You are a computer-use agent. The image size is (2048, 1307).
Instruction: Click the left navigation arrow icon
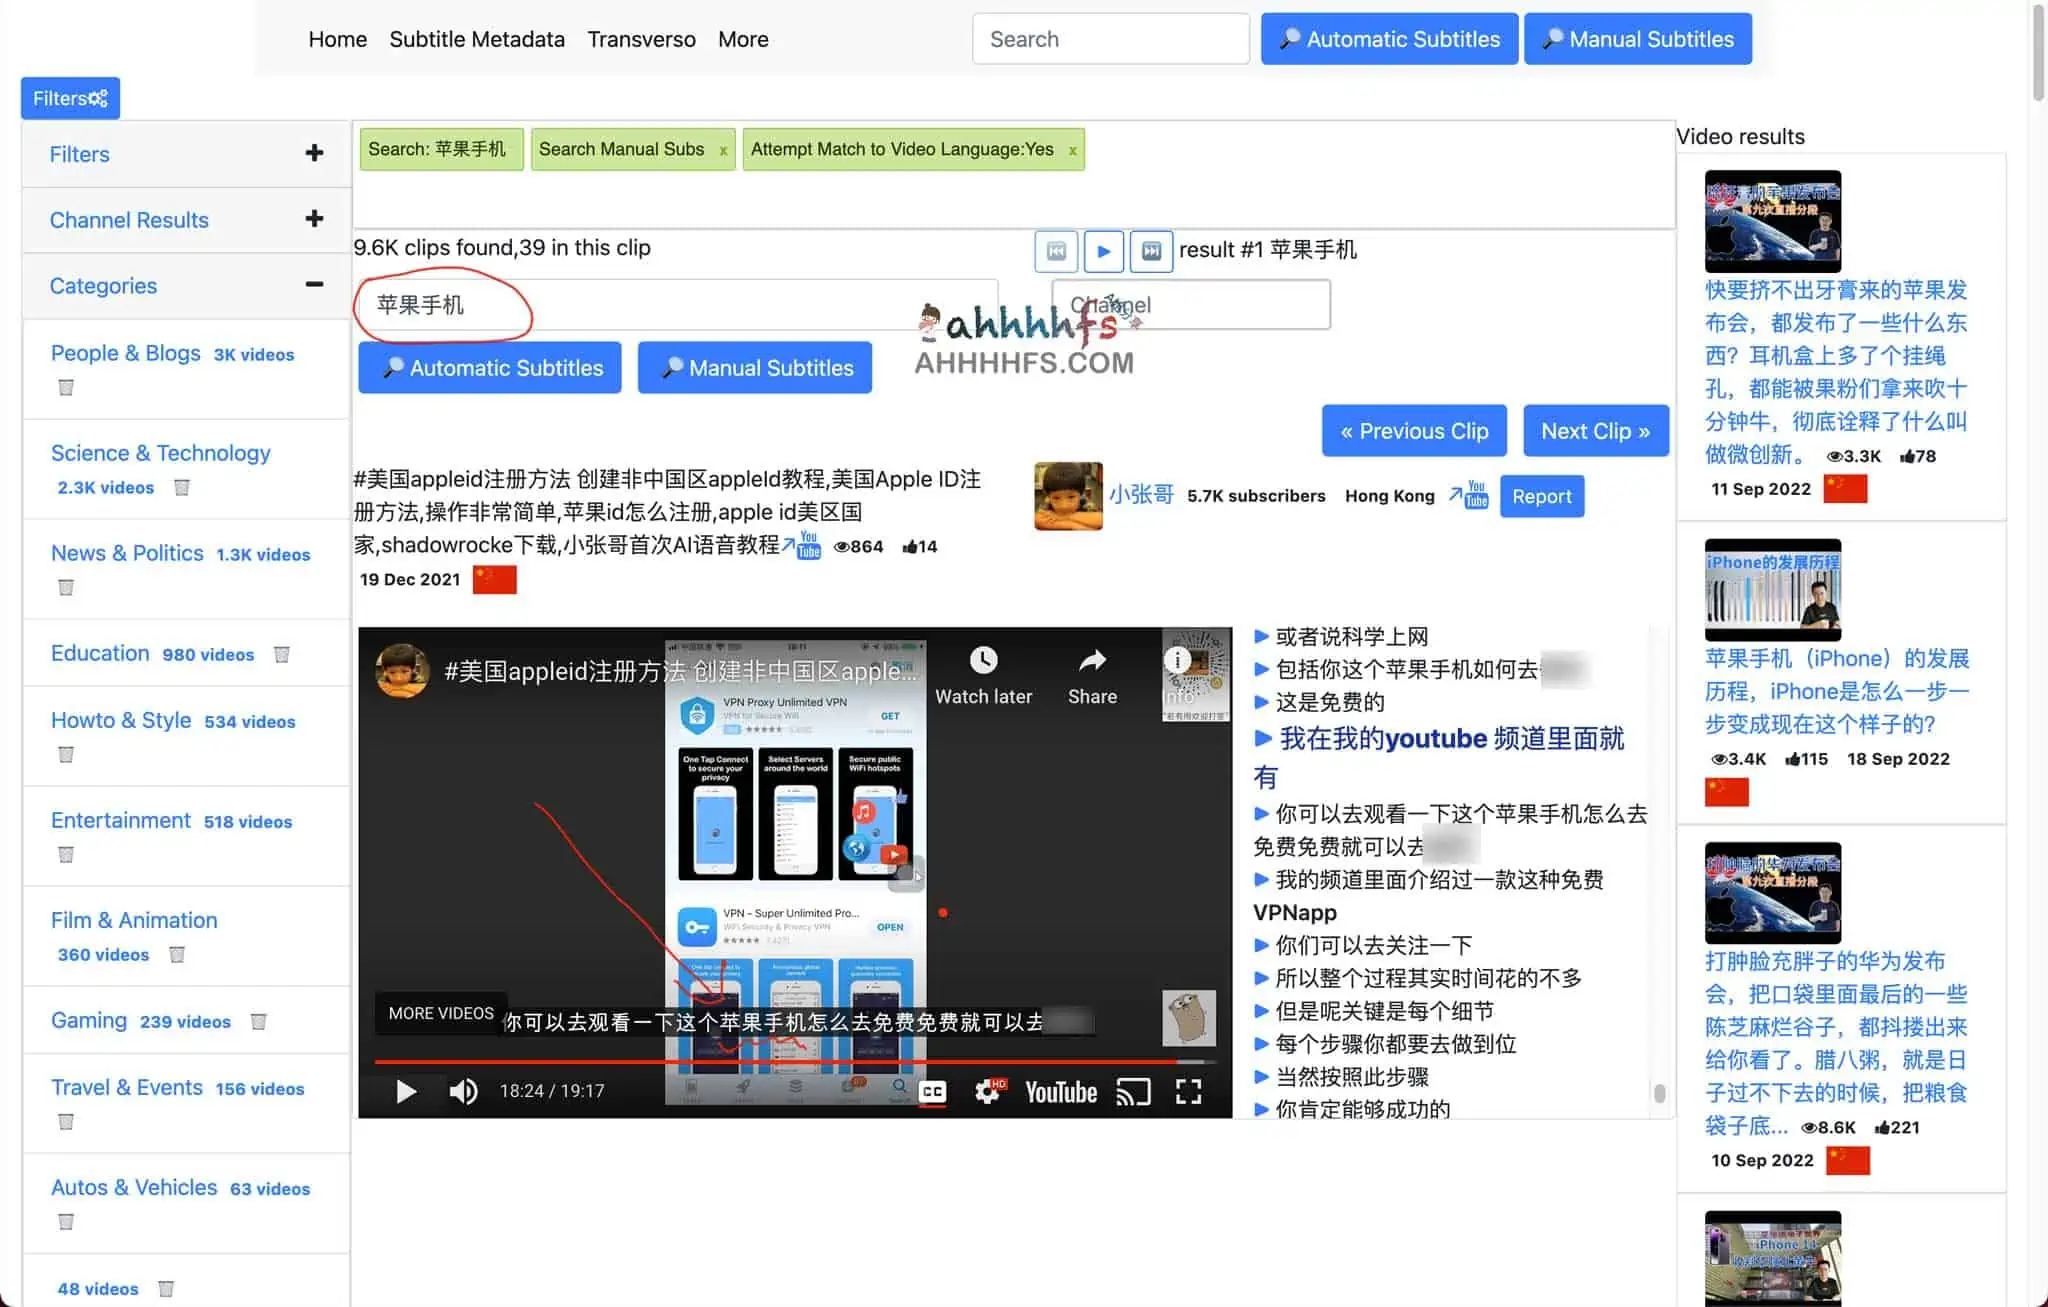(1055, 249)
